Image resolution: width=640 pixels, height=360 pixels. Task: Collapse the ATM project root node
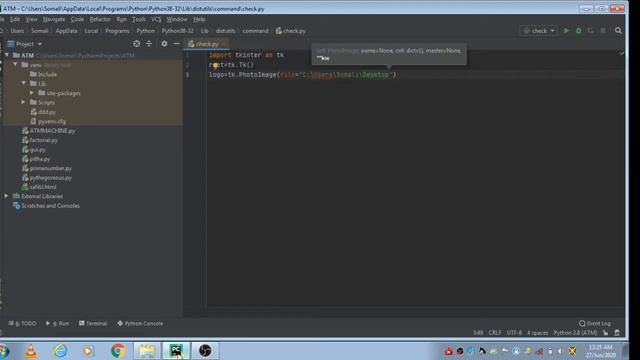(7, 55)
